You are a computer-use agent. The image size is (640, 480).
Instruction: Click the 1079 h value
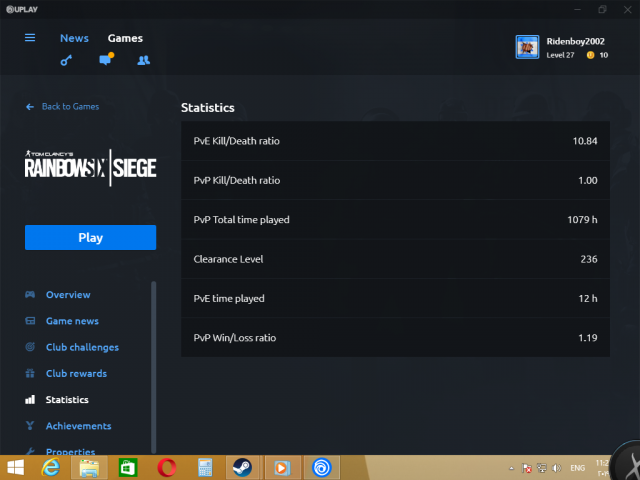pos(582,220)
